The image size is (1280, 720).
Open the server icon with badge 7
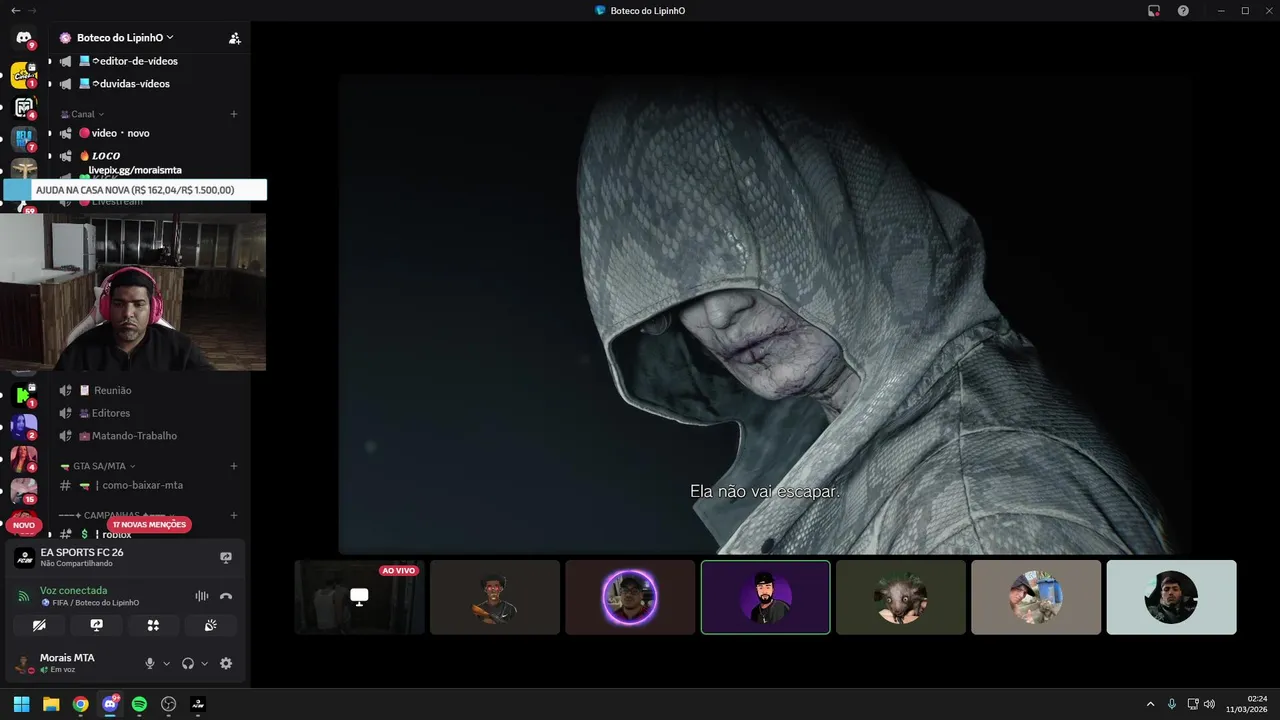24,138
